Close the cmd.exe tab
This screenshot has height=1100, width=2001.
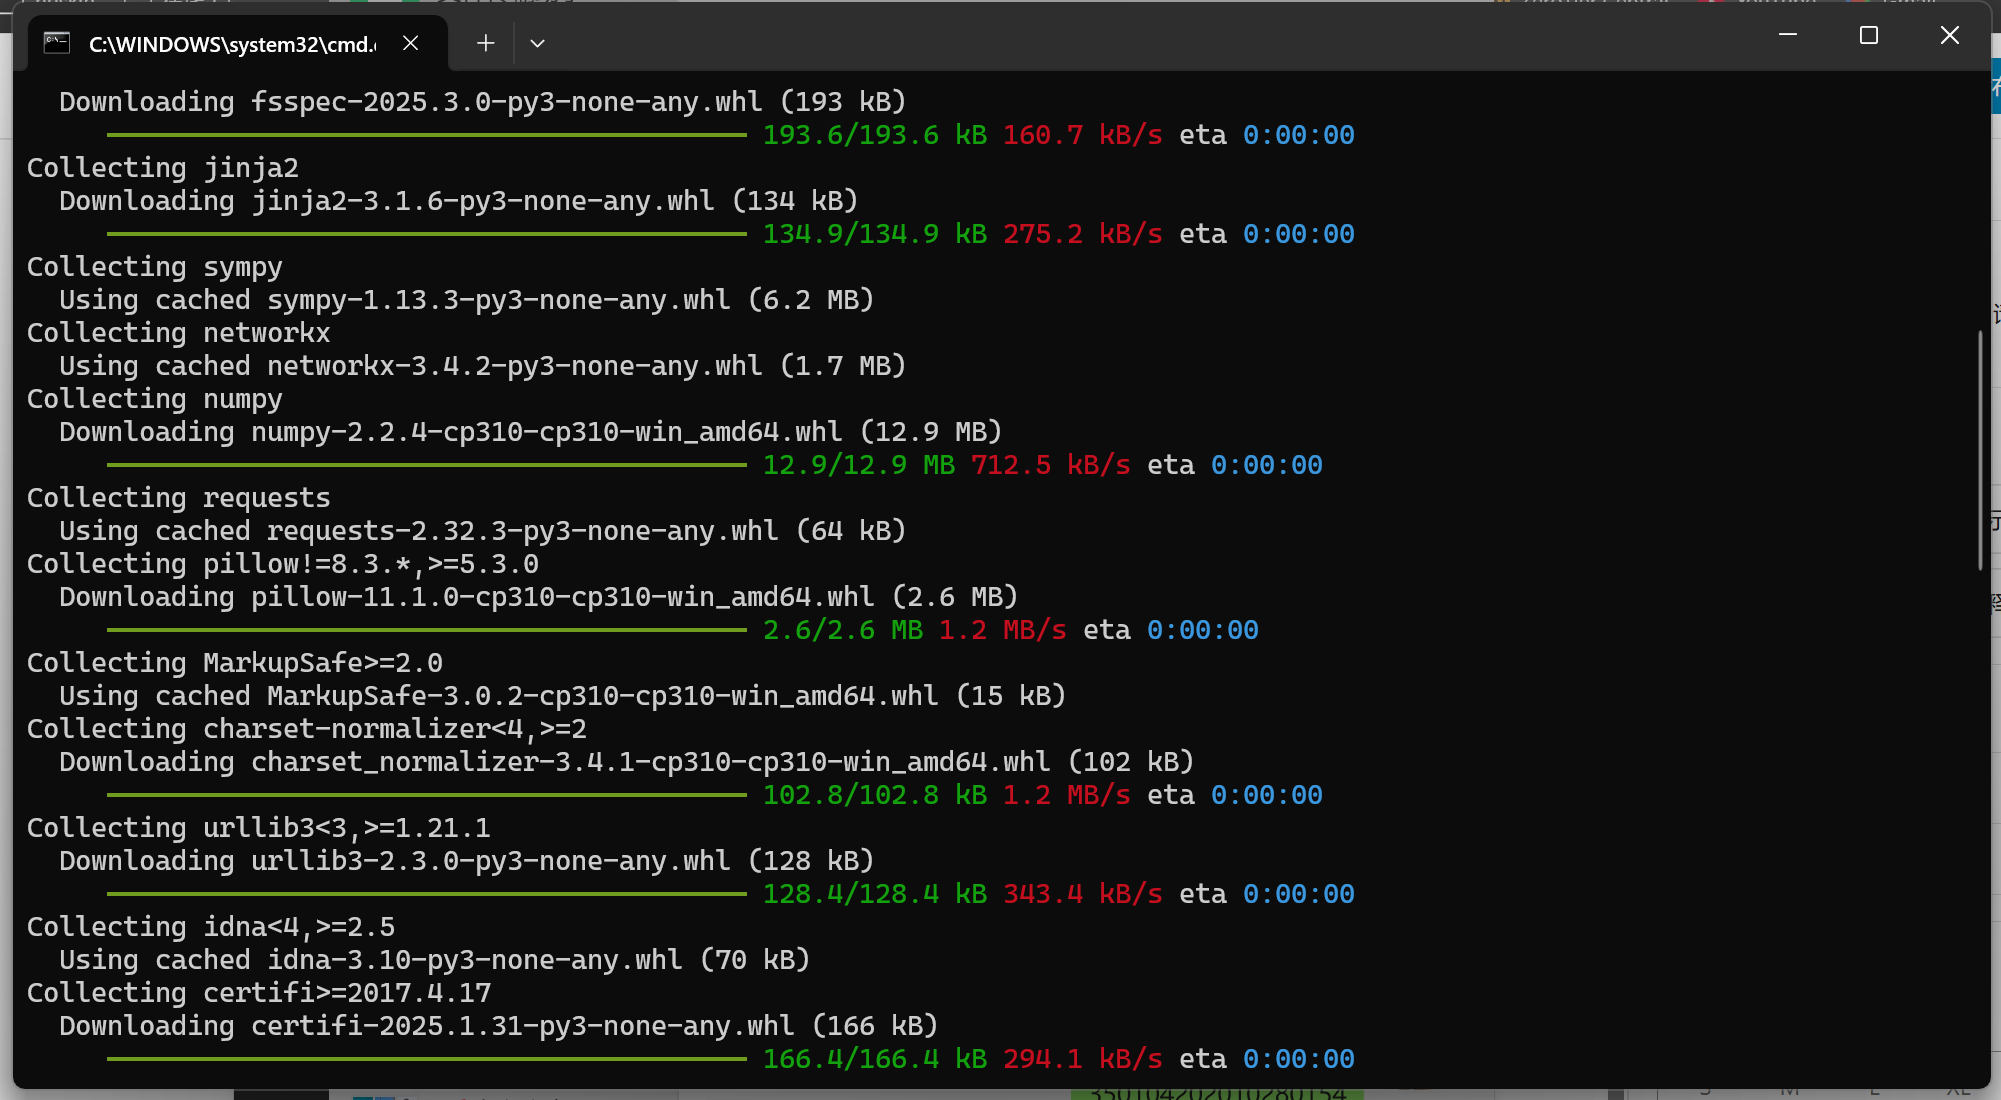(410, 43)
